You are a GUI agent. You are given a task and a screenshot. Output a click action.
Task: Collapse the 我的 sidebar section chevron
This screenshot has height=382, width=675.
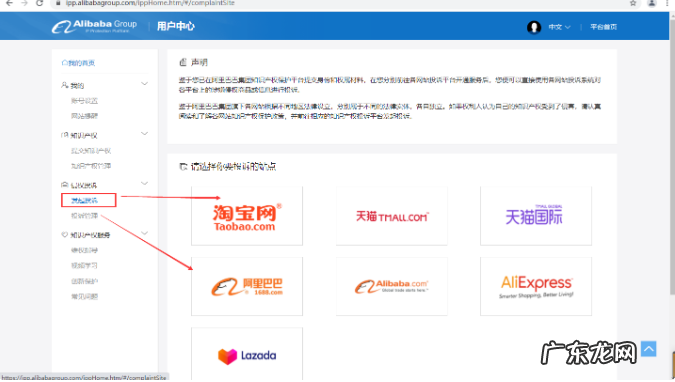coord(144,84)
